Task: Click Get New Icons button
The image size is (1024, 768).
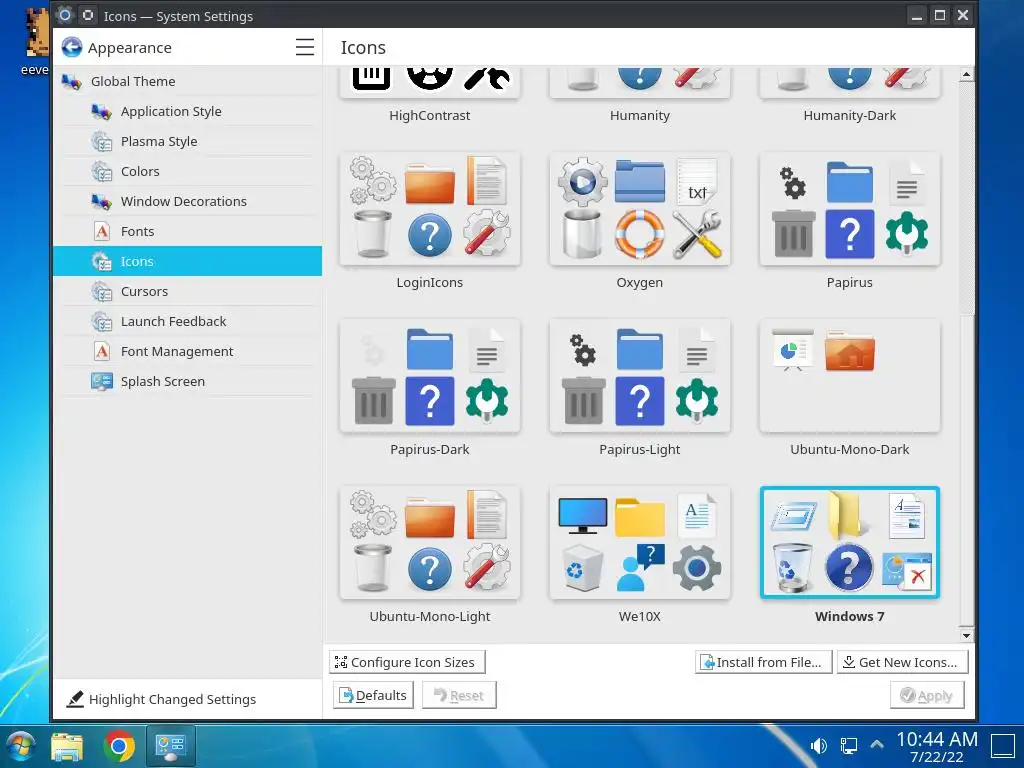Action: (x=902, y=662)
